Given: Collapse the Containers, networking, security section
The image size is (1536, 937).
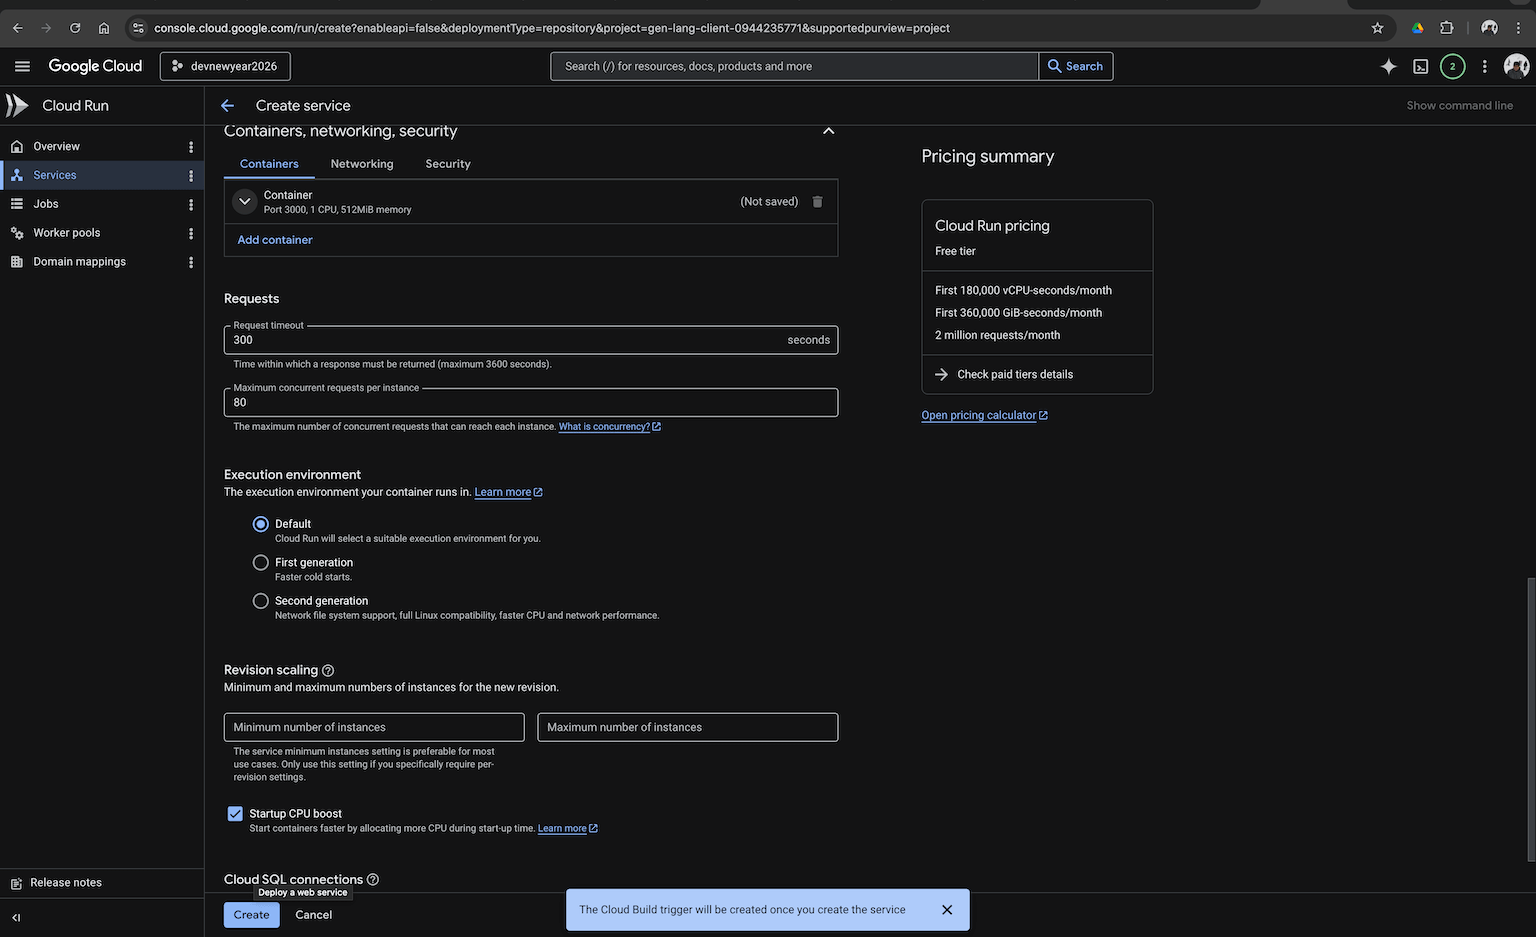Looking at the screenshot, I should (x=828, y=130).
